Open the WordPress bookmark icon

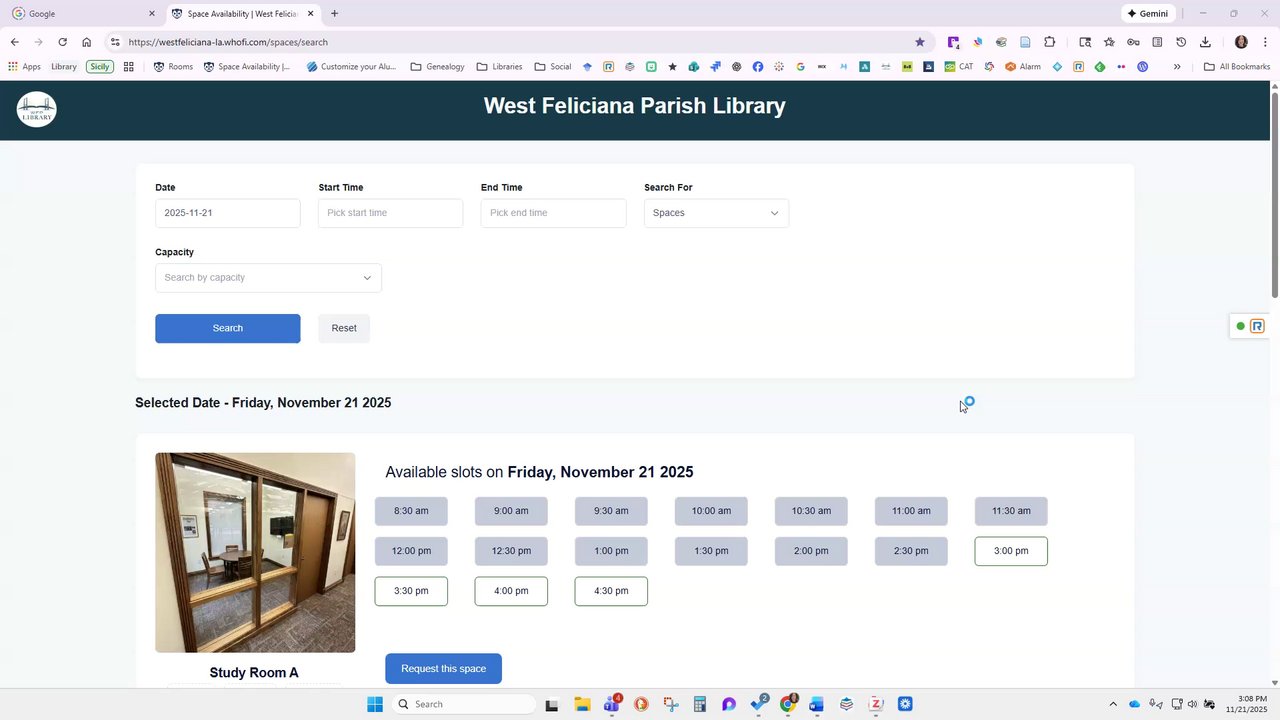point(1142,67)
